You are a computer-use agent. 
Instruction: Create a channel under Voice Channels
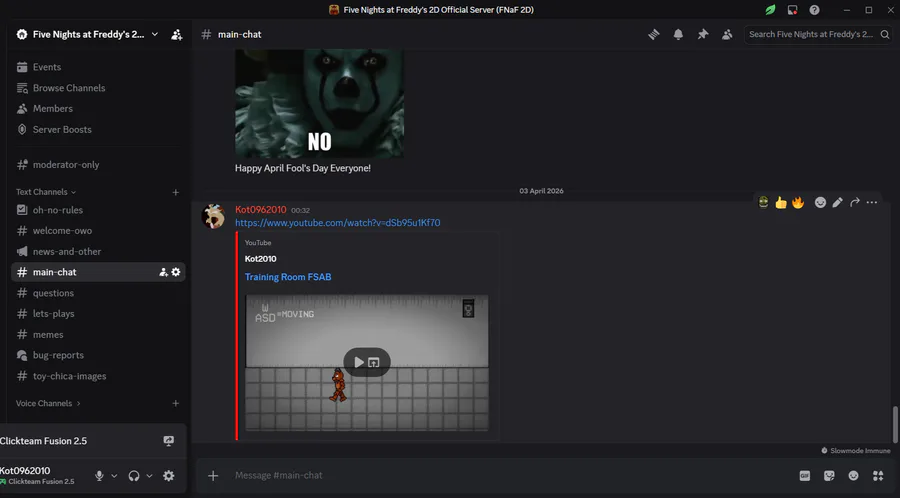(x=176, y=403)
